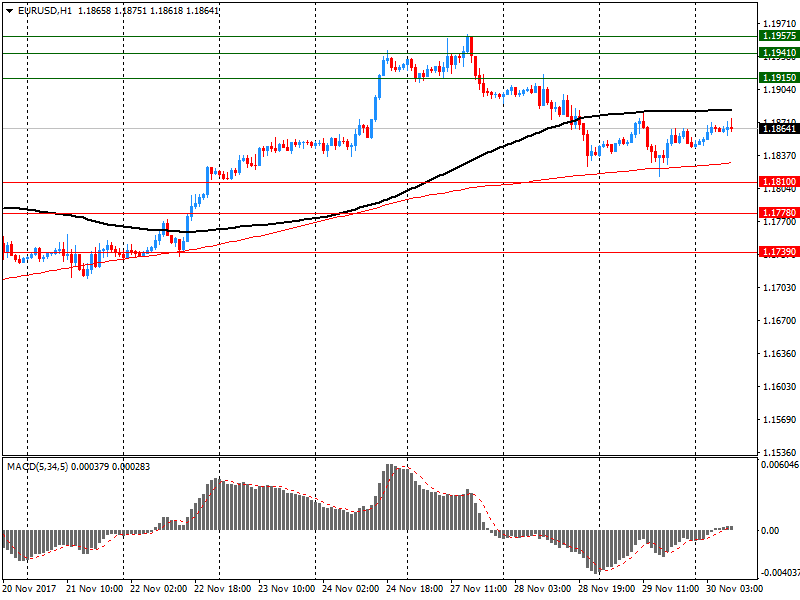Click the 20 Nov 2017 time axis label

click(31, 589)
